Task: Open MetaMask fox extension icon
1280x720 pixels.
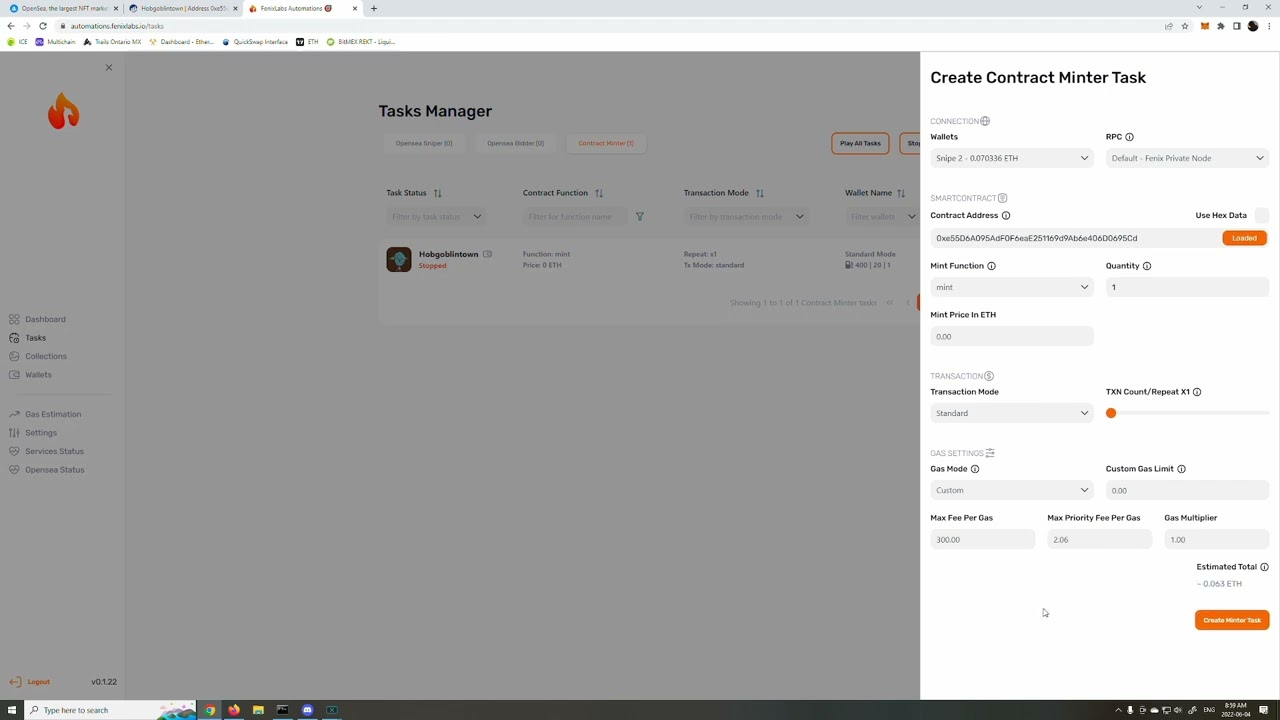Action: [1204, 26]
